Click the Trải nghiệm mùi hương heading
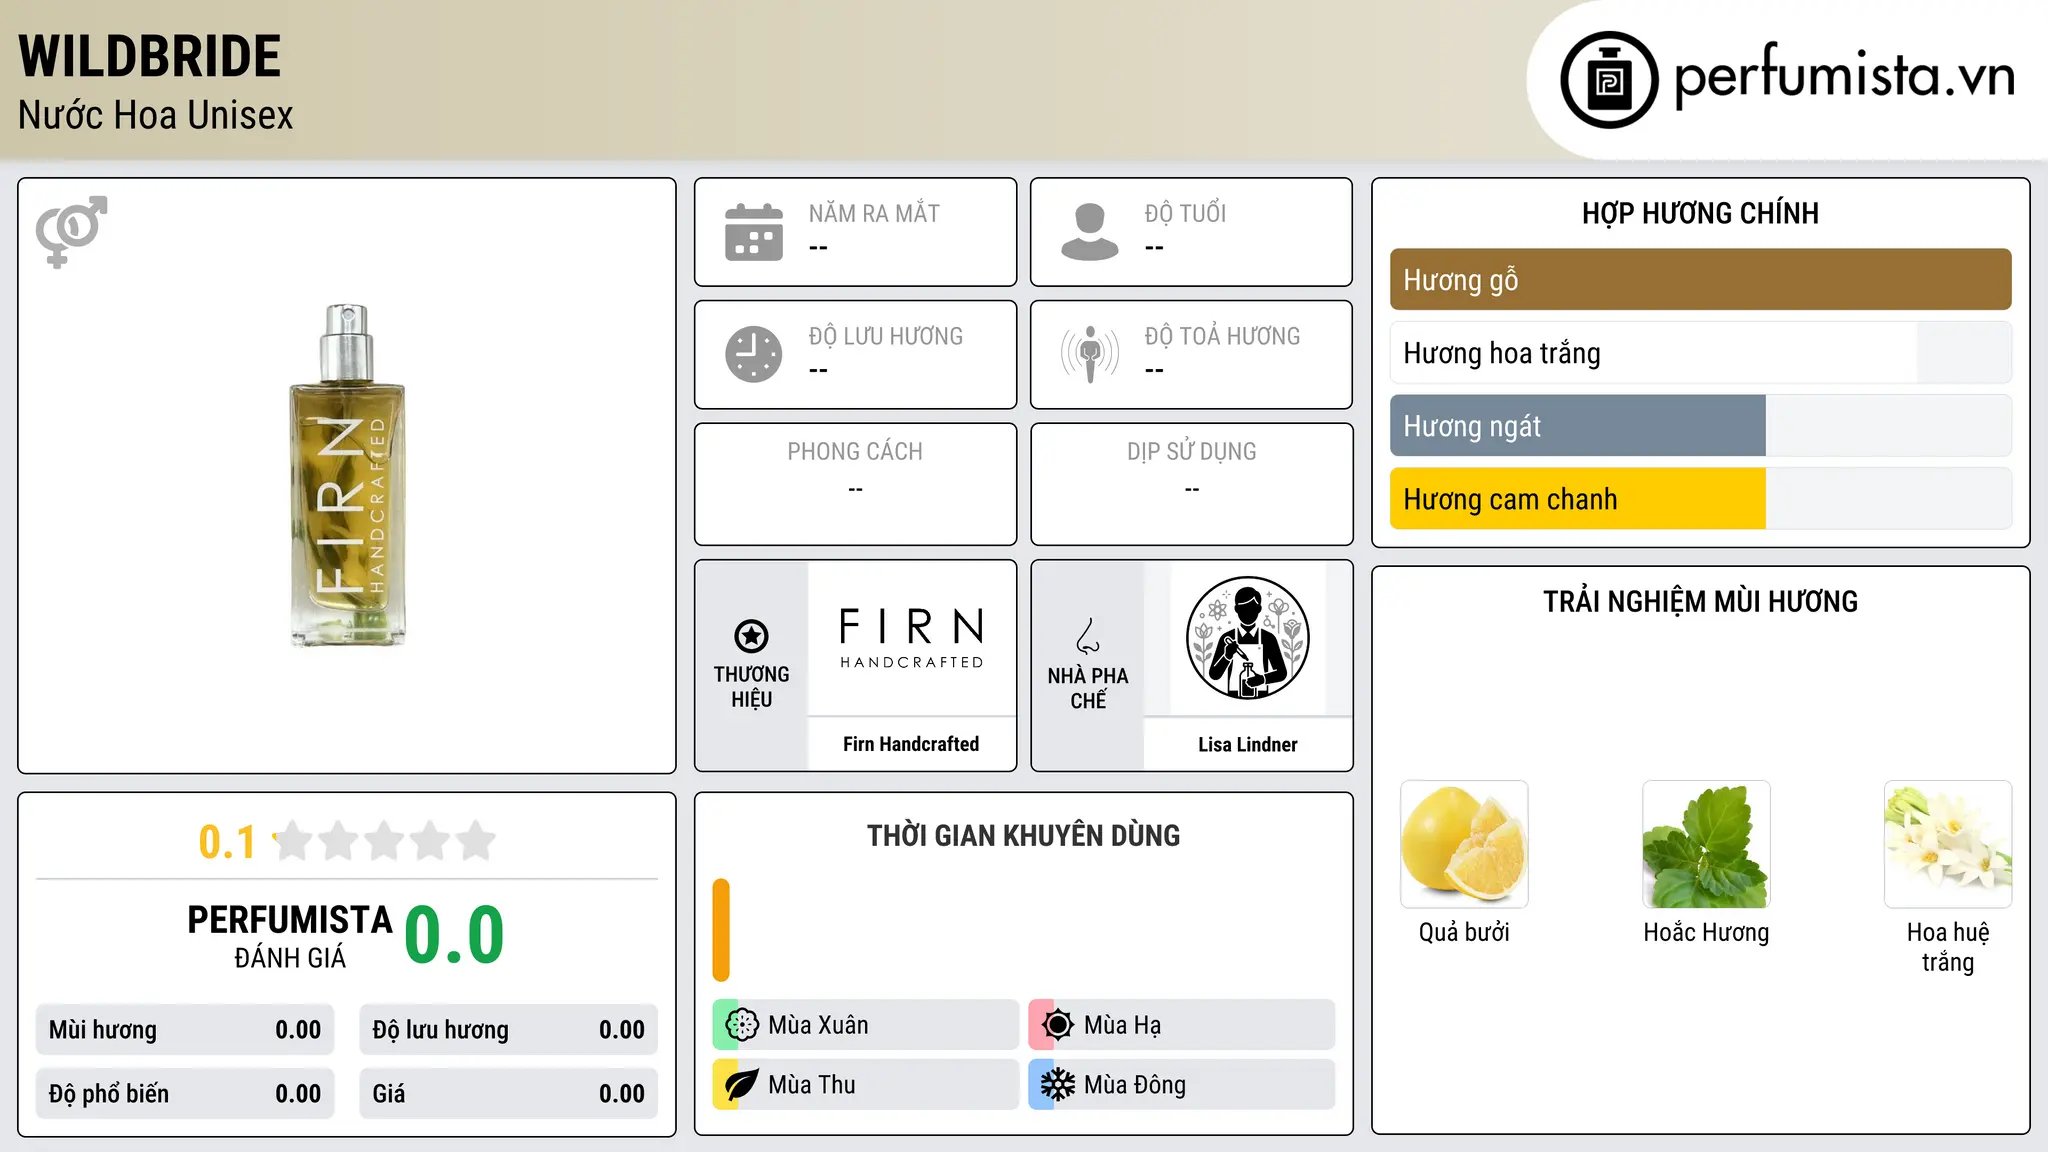This screenshot has height=1152, width=2048. click(1700, 601)
